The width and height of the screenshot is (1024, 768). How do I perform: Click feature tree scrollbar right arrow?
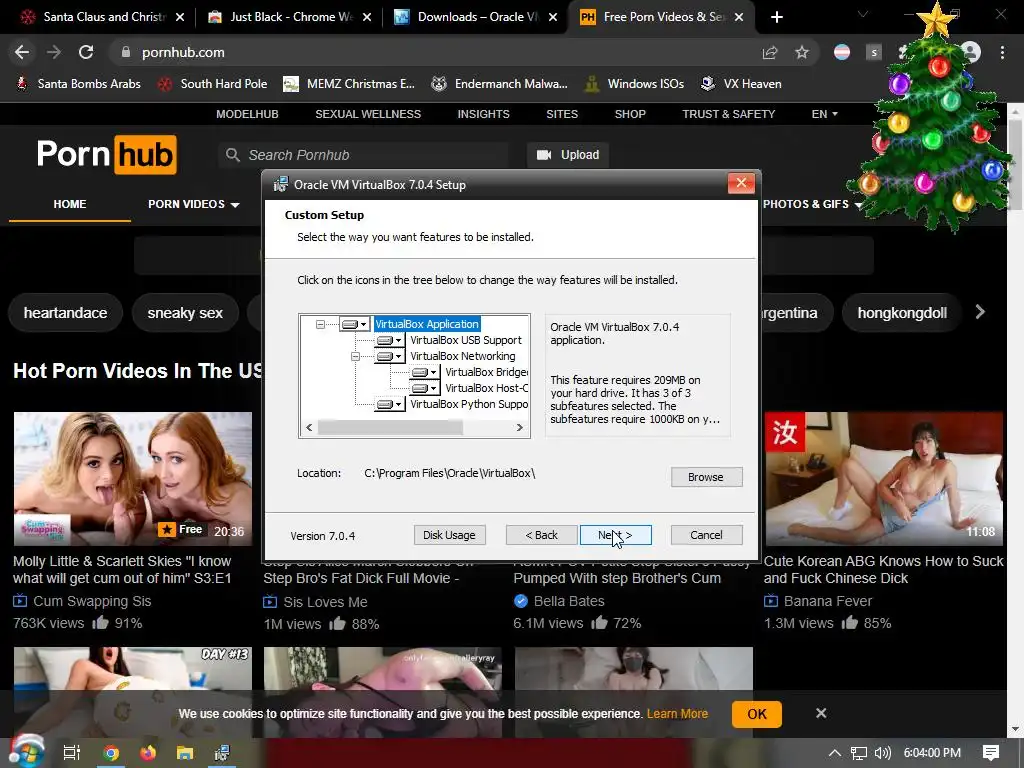click(520, 428)
